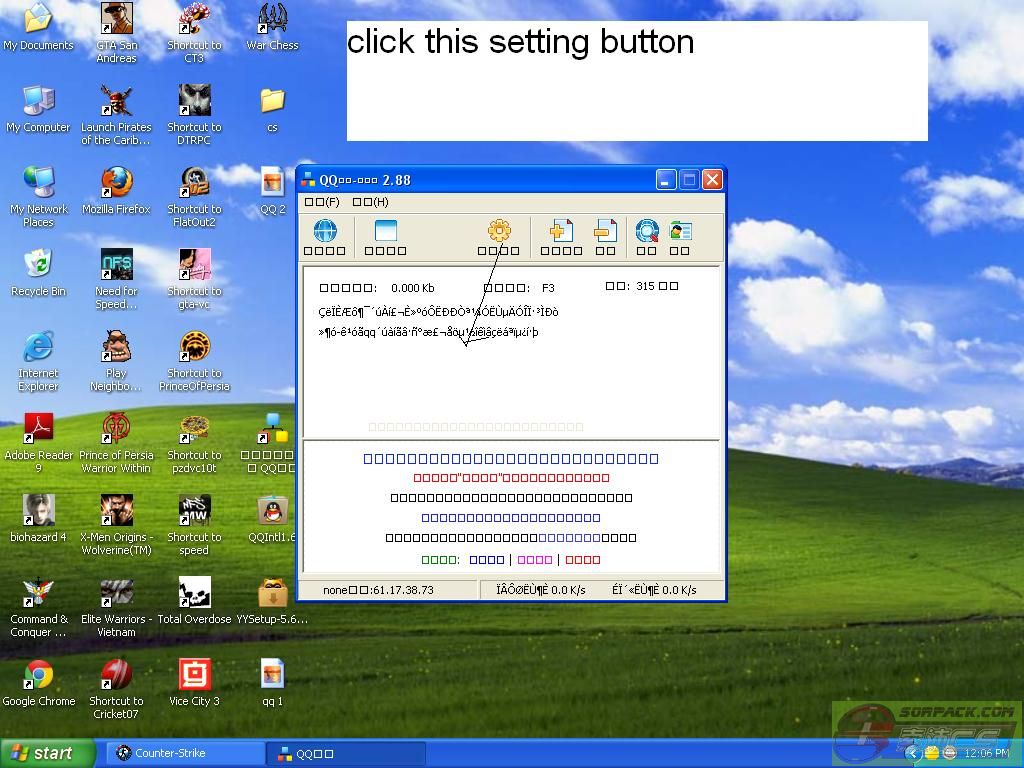Open the (H) menu in QQ window

[370, 202]
